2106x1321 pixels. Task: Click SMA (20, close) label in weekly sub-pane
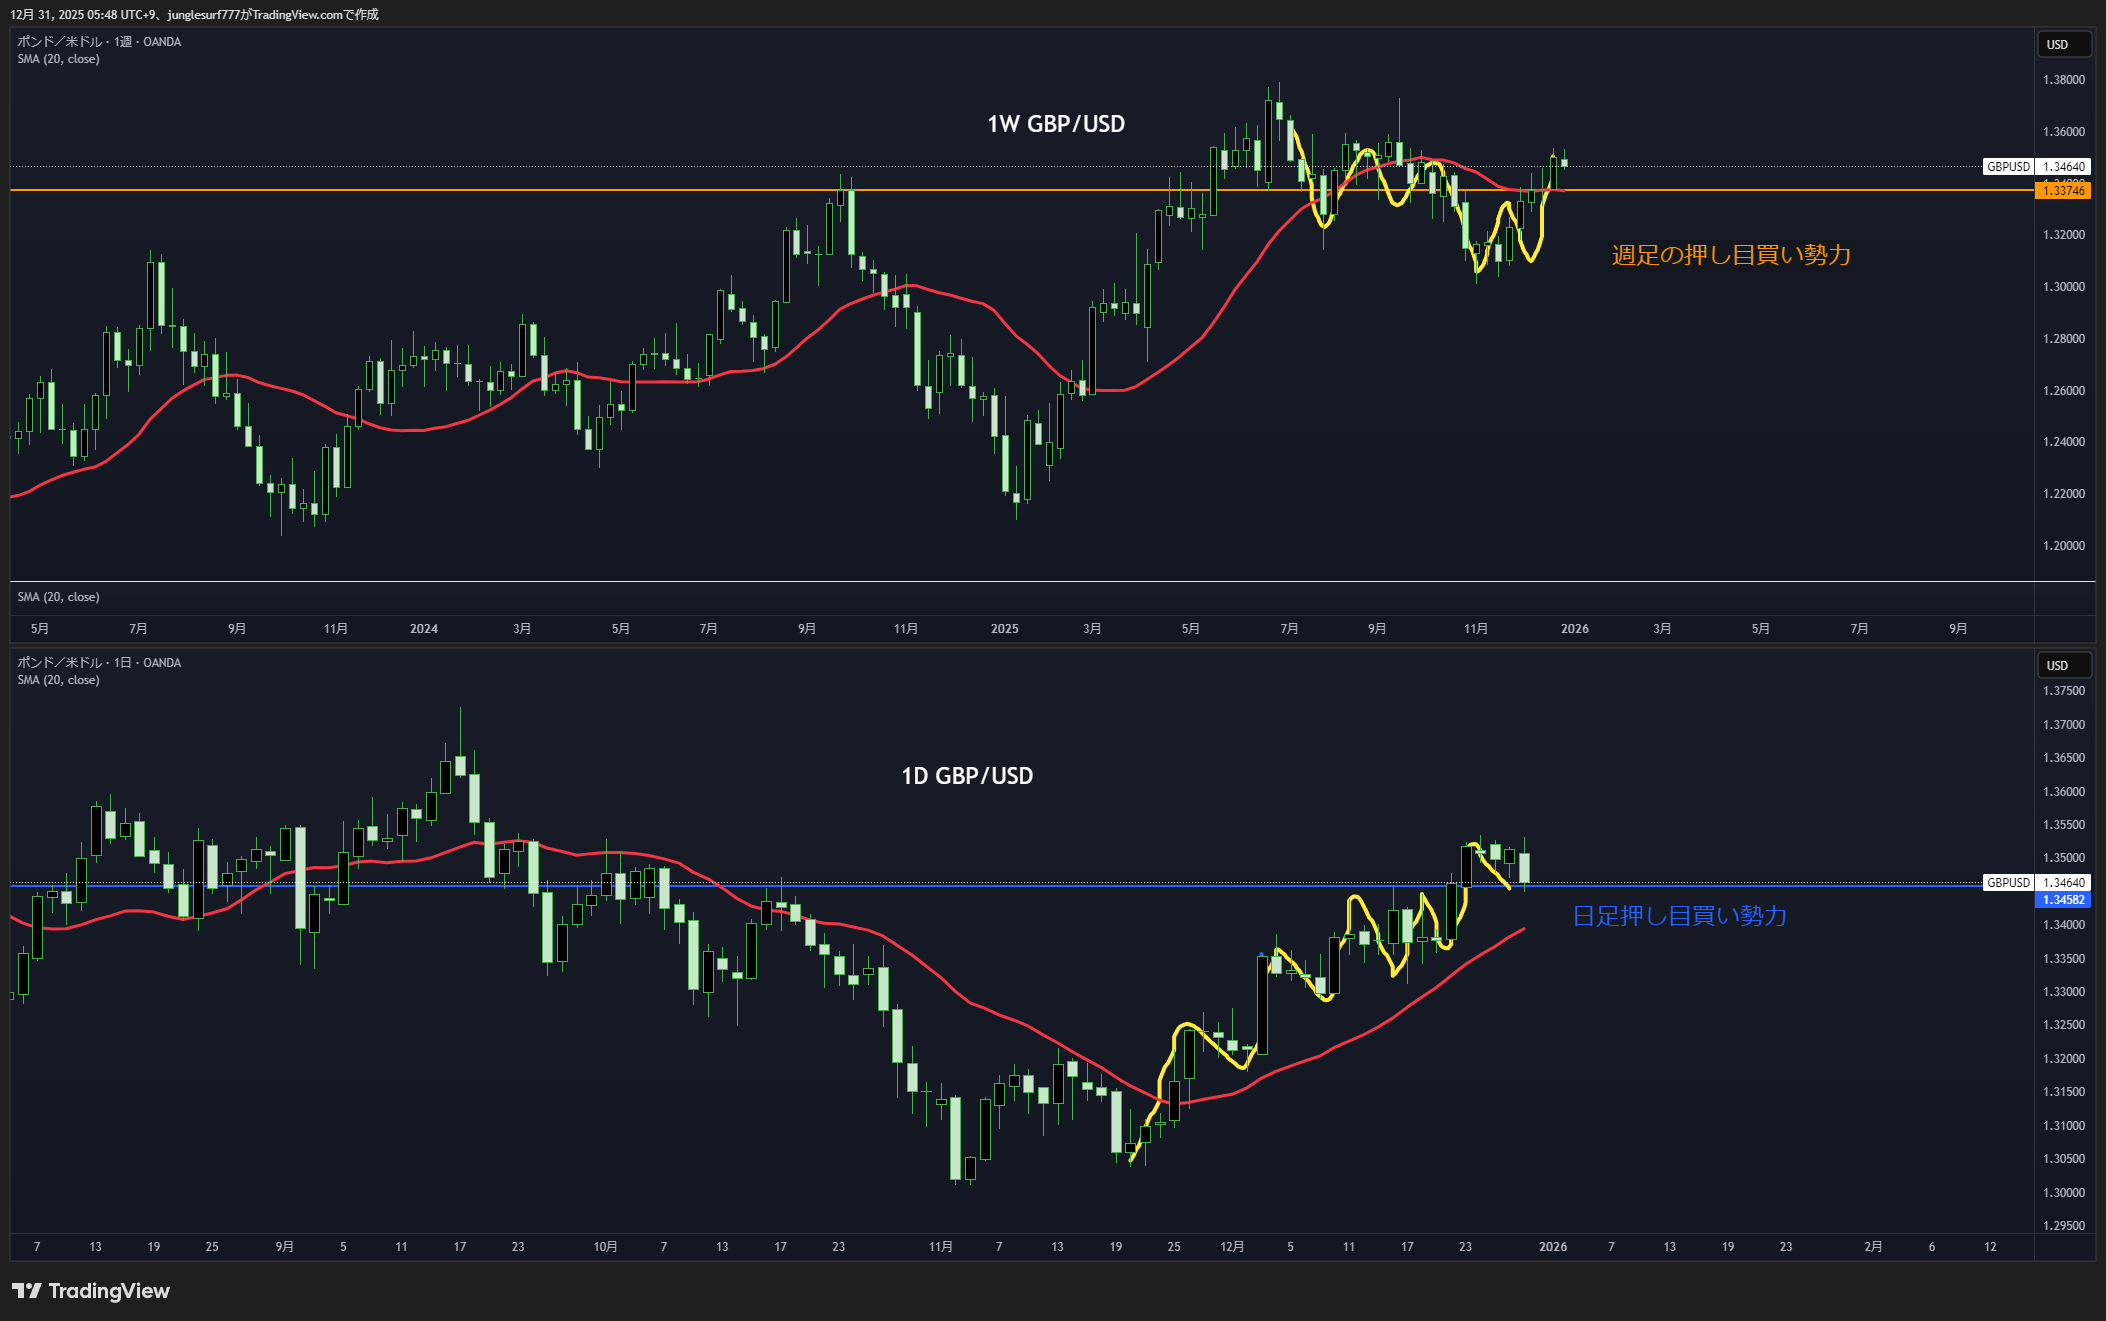coord(58,597)
